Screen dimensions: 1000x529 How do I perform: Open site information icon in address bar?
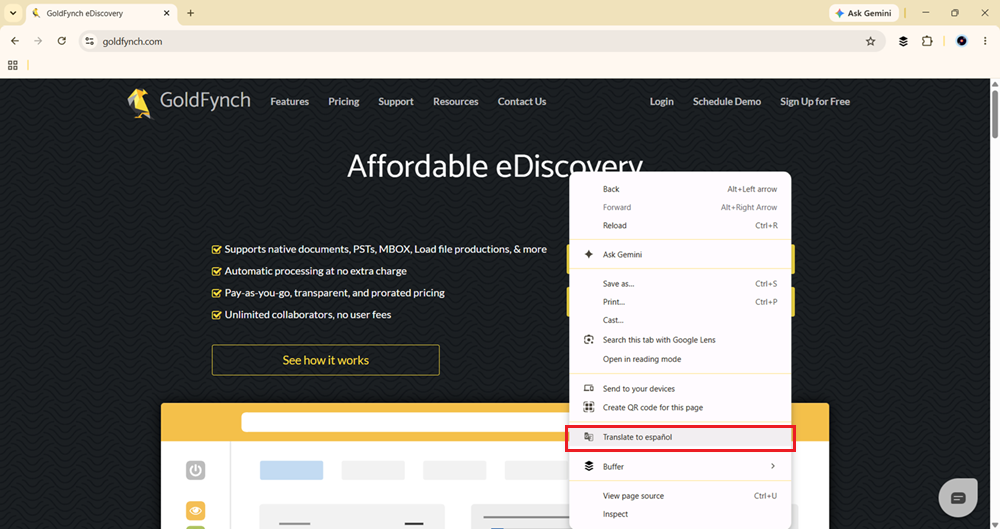pos(90,41)
